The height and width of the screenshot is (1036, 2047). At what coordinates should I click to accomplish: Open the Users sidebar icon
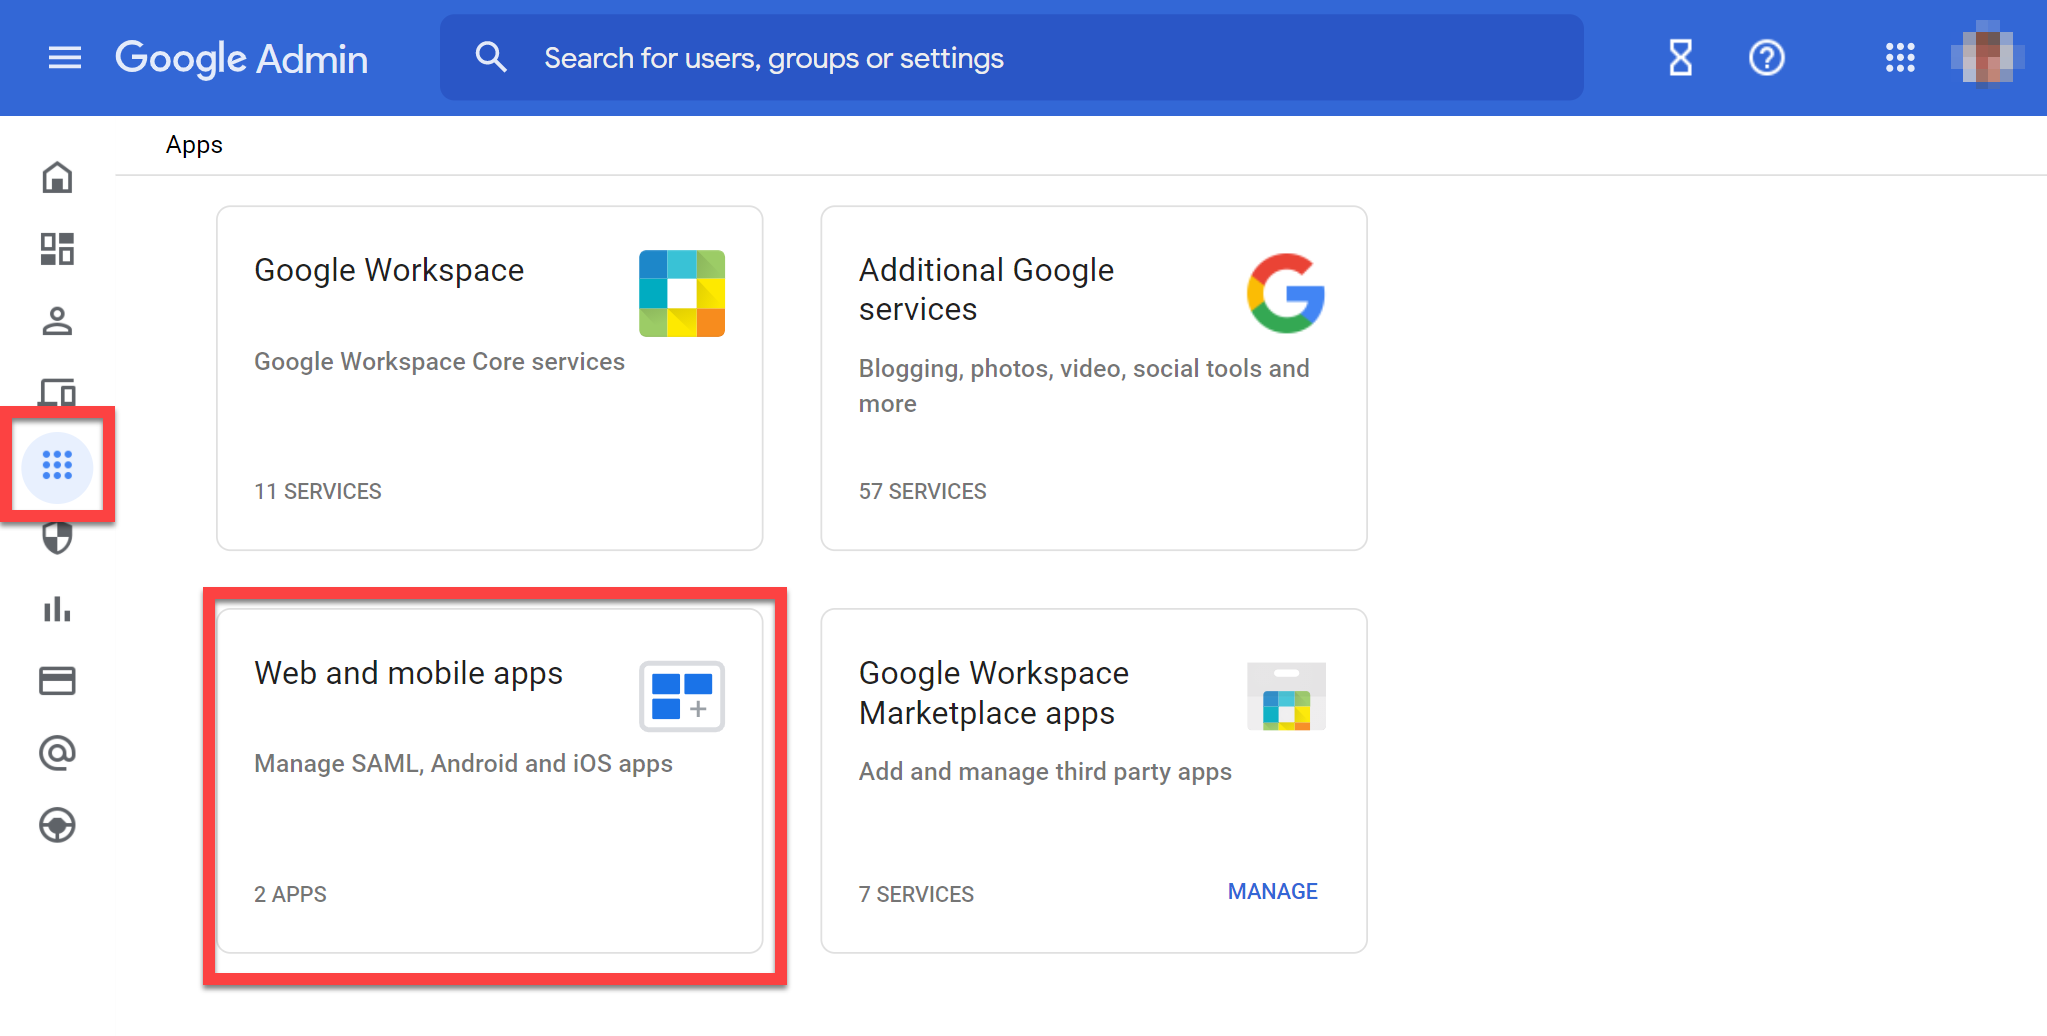[x=57, y=321]
